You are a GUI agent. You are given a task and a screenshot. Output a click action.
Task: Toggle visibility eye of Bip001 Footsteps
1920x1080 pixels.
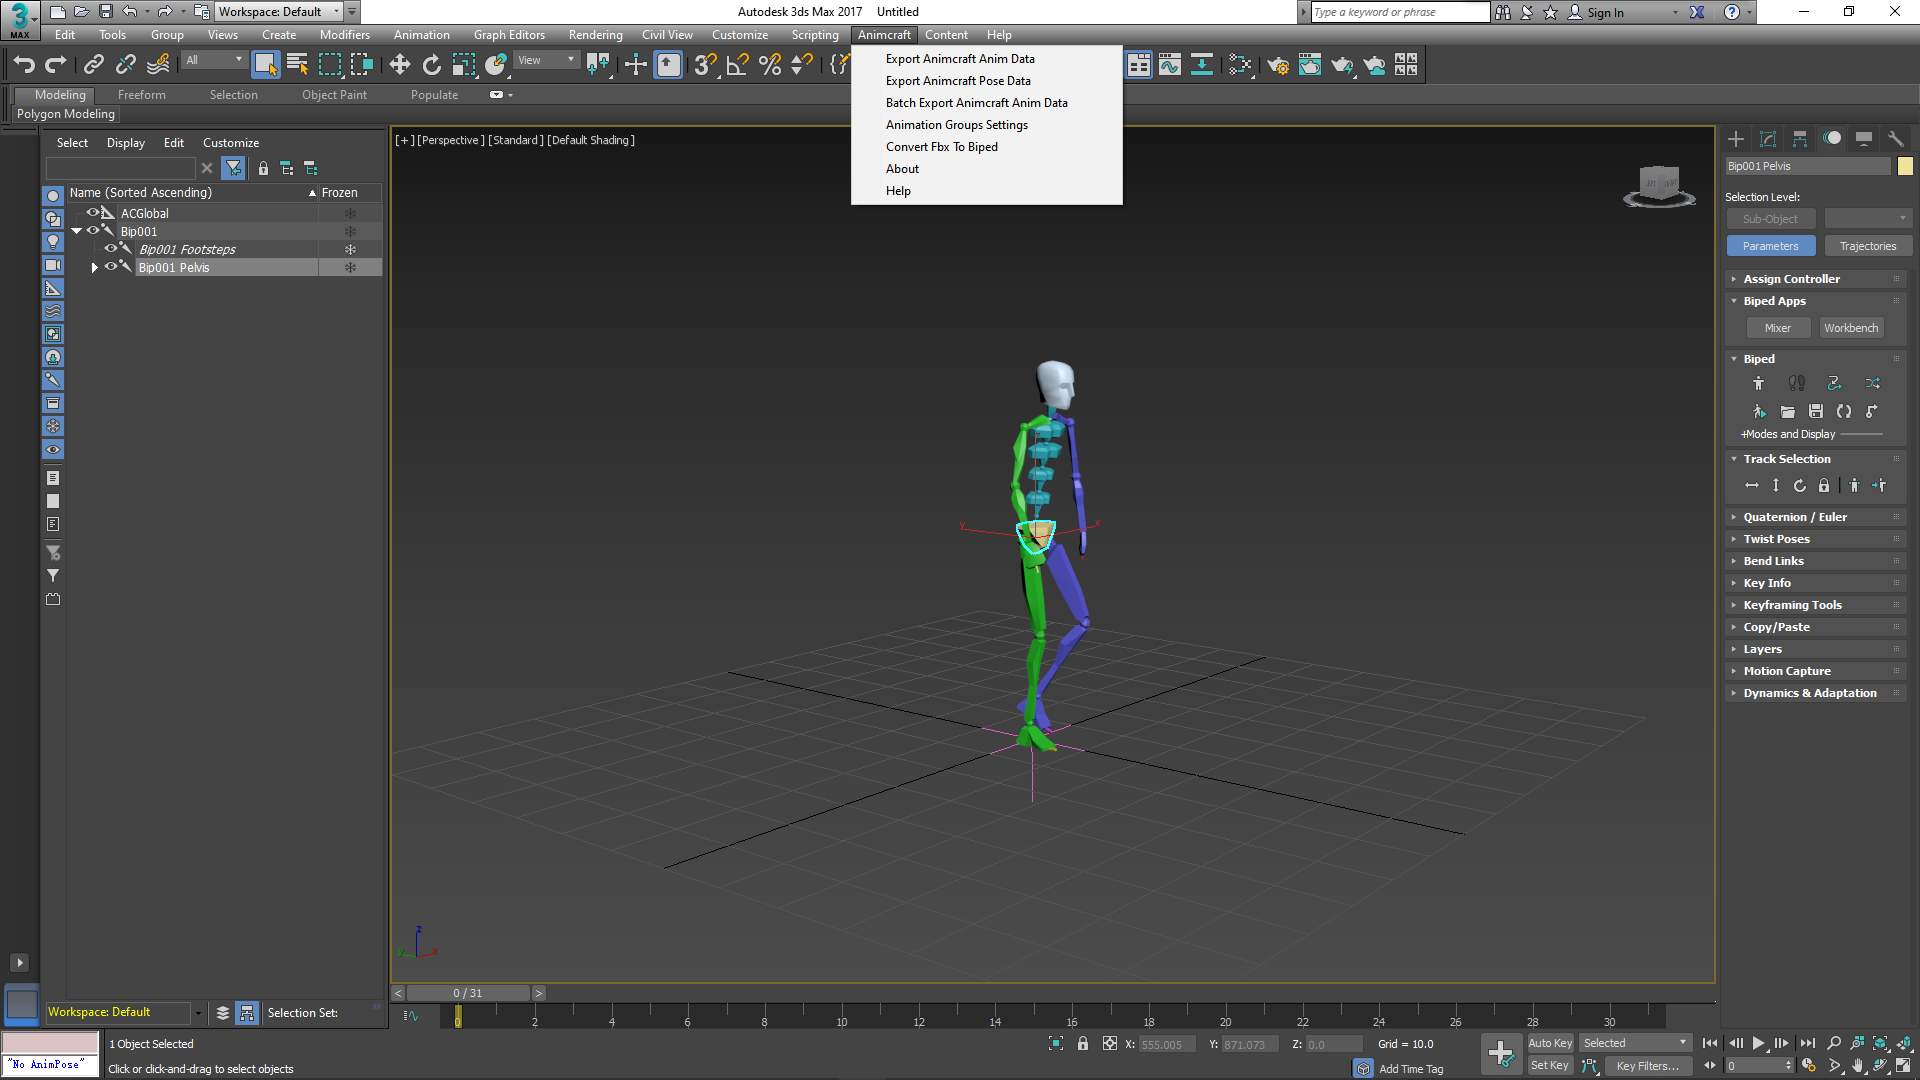(111, 249)
